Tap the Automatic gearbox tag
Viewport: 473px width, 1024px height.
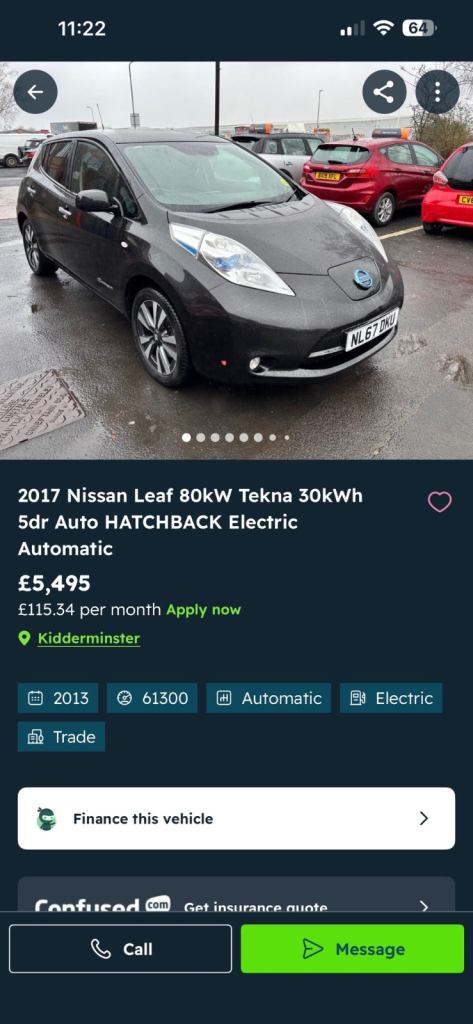pos(269,698)
